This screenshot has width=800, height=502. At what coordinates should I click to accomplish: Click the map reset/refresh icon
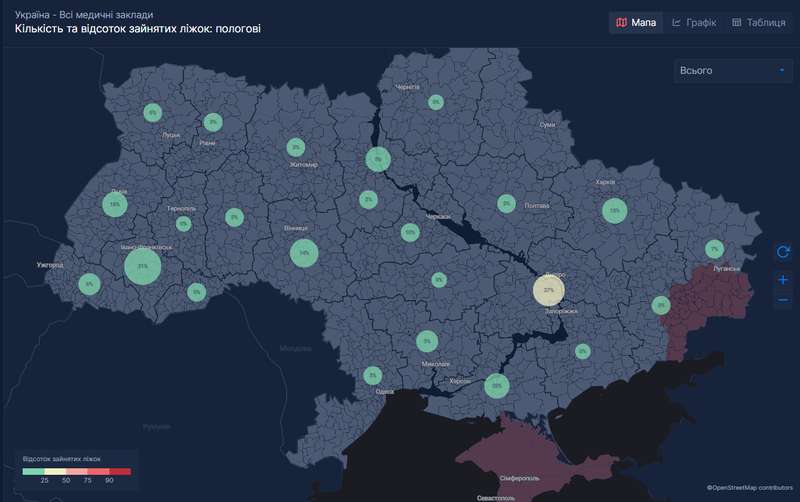(x=783, y=252)
